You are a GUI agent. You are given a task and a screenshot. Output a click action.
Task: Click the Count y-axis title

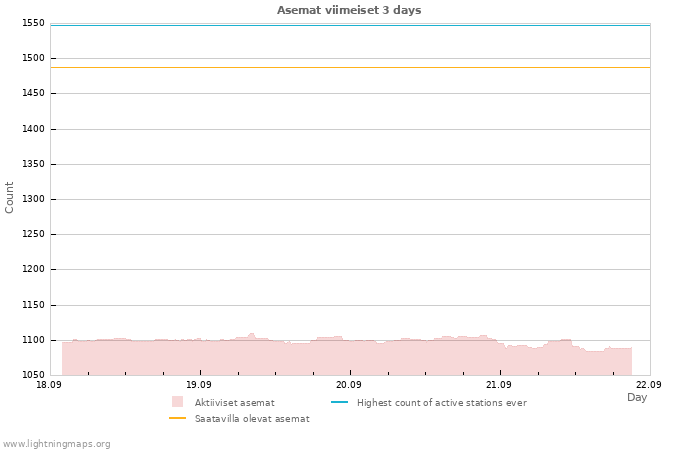[9, 198]
